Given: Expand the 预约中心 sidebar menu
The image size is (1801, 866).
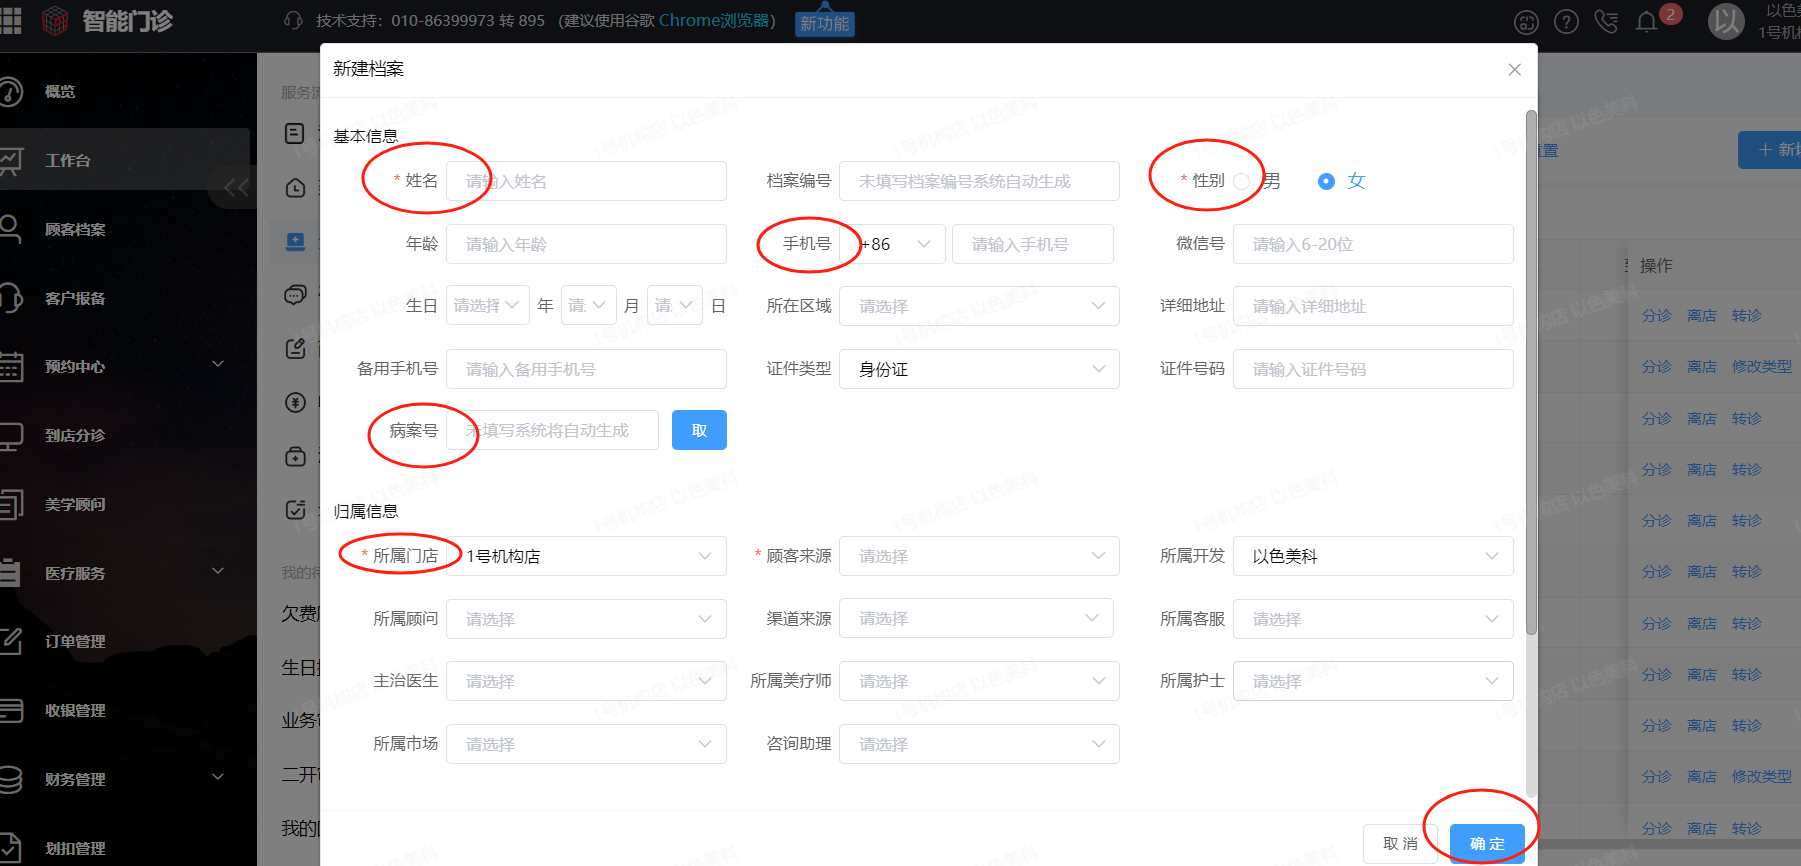Looking at the screenshot, I should (x=120, y=366).
